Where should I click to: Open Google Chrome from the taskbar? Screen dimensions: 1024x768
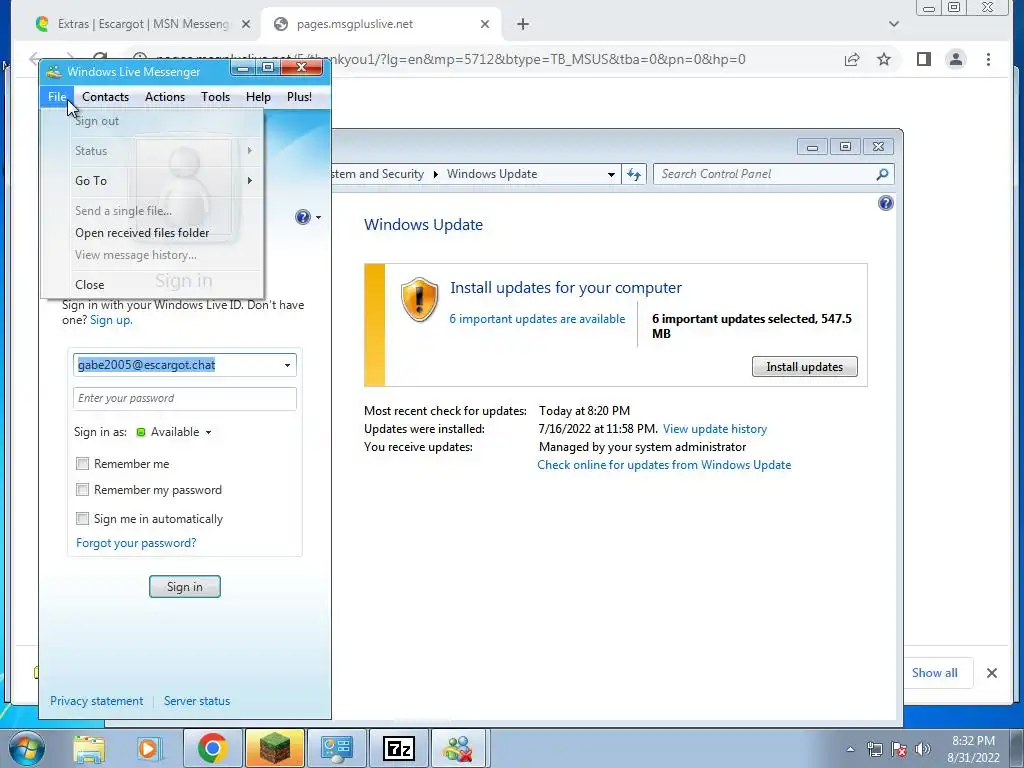[x=212, y=748]
